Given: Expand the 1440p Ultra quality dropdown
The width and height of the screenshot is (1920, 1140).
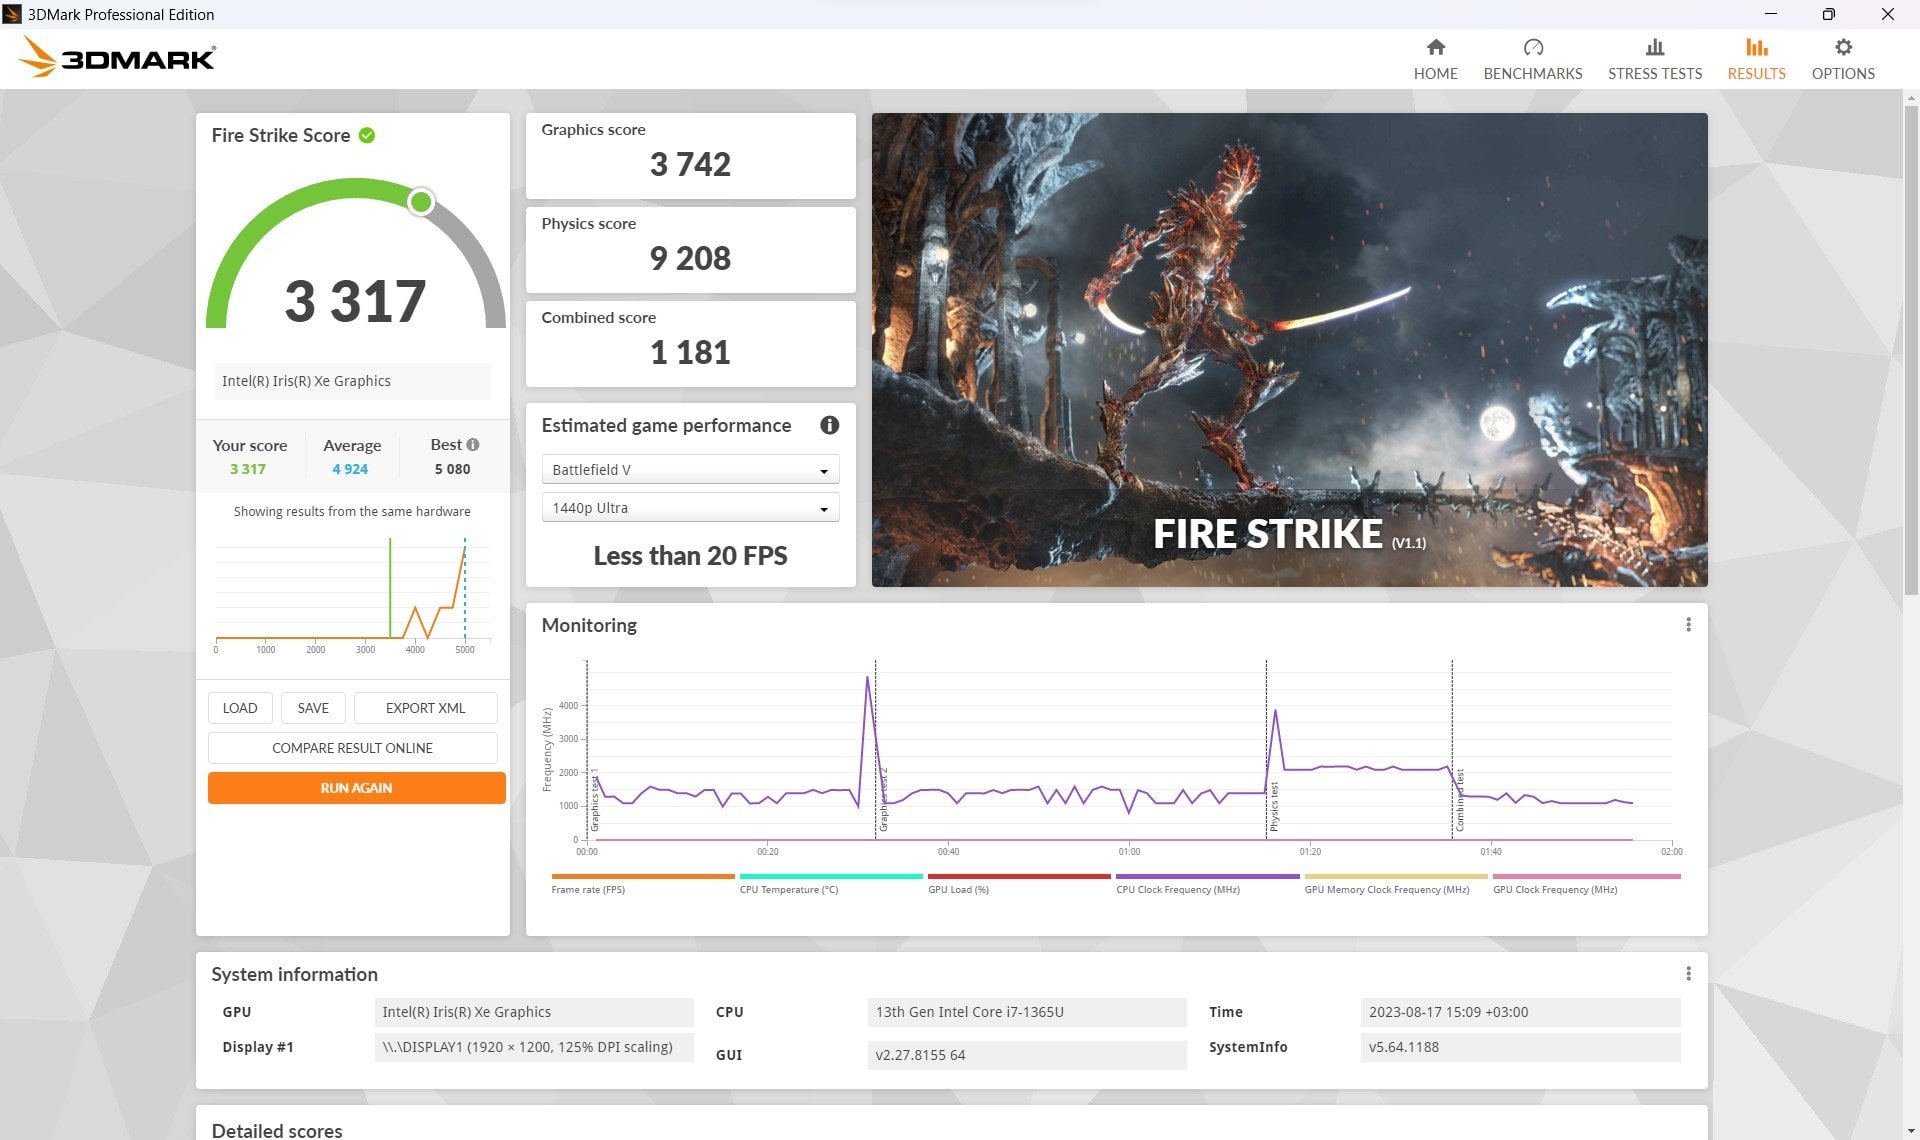Looking at the screenshot, I should point(822,508).
